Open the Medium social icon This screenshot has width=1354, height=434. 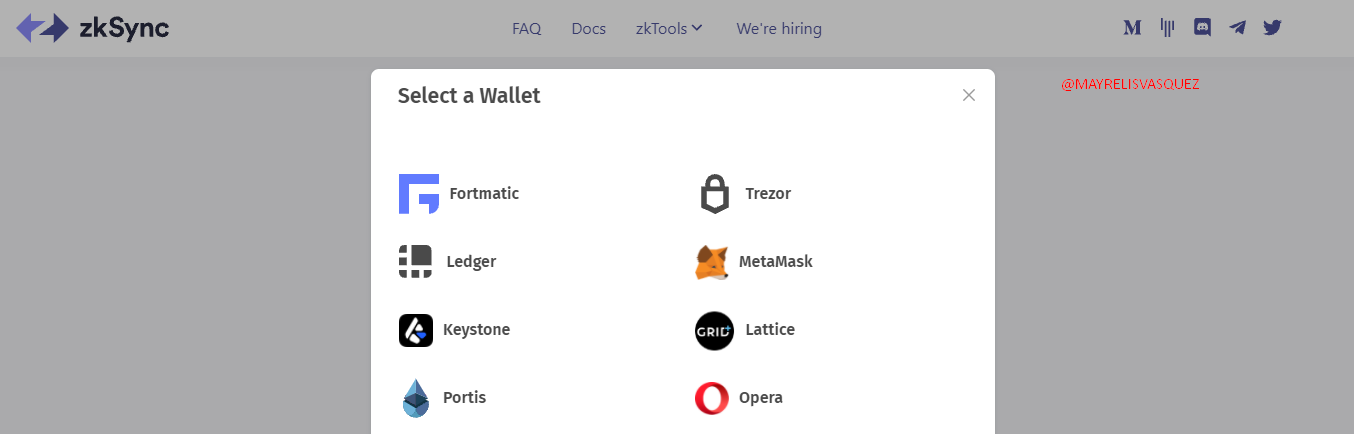click(1132, 28)
